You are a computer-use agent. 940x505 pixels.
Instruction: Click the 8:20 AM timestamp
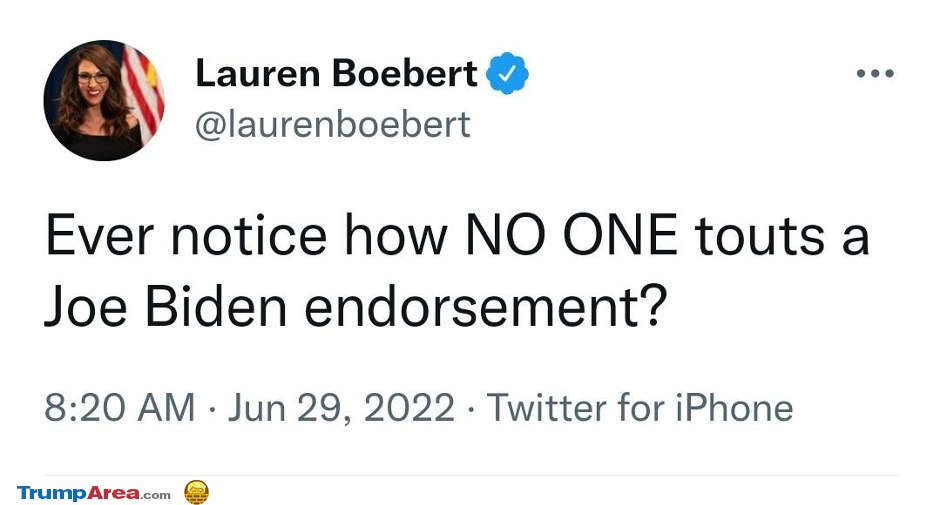(x=120, y=408)
